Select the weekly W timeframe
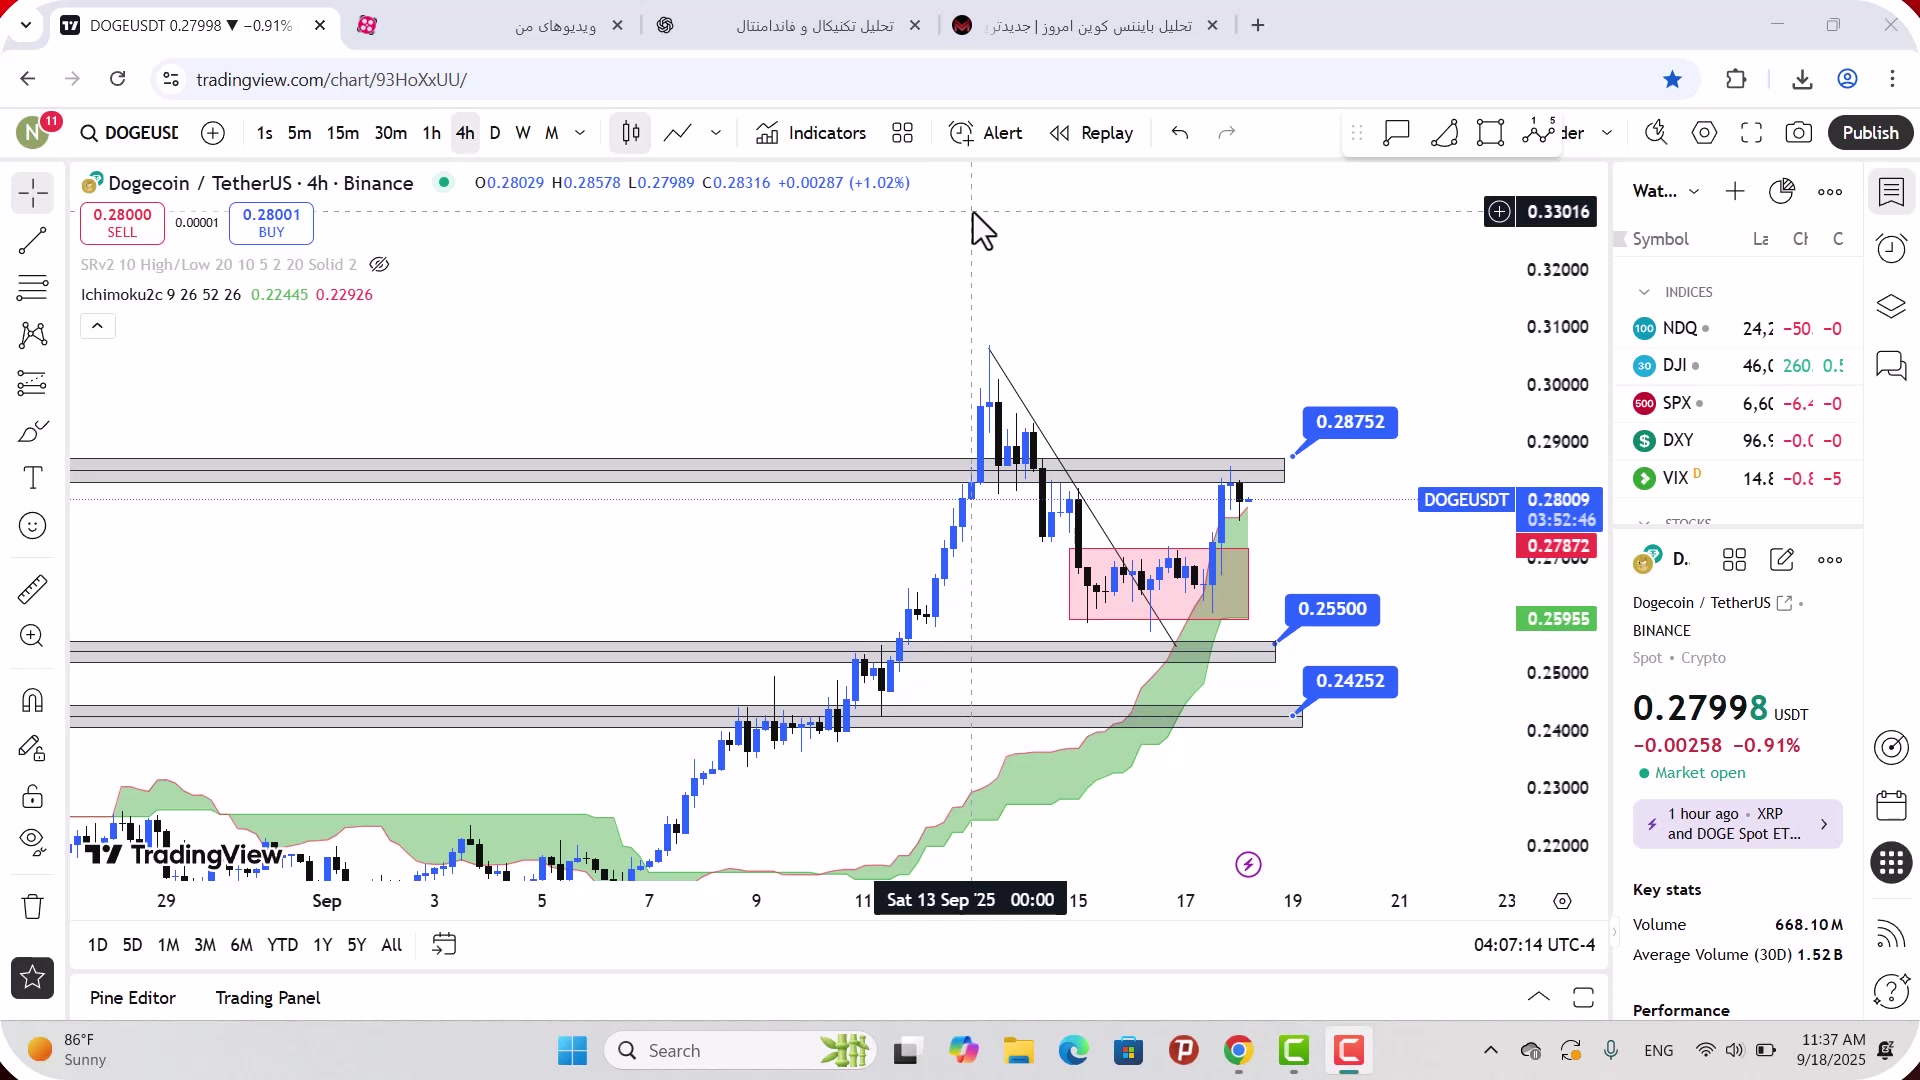The image size is (1920, 1080). [x=523, y=133]
